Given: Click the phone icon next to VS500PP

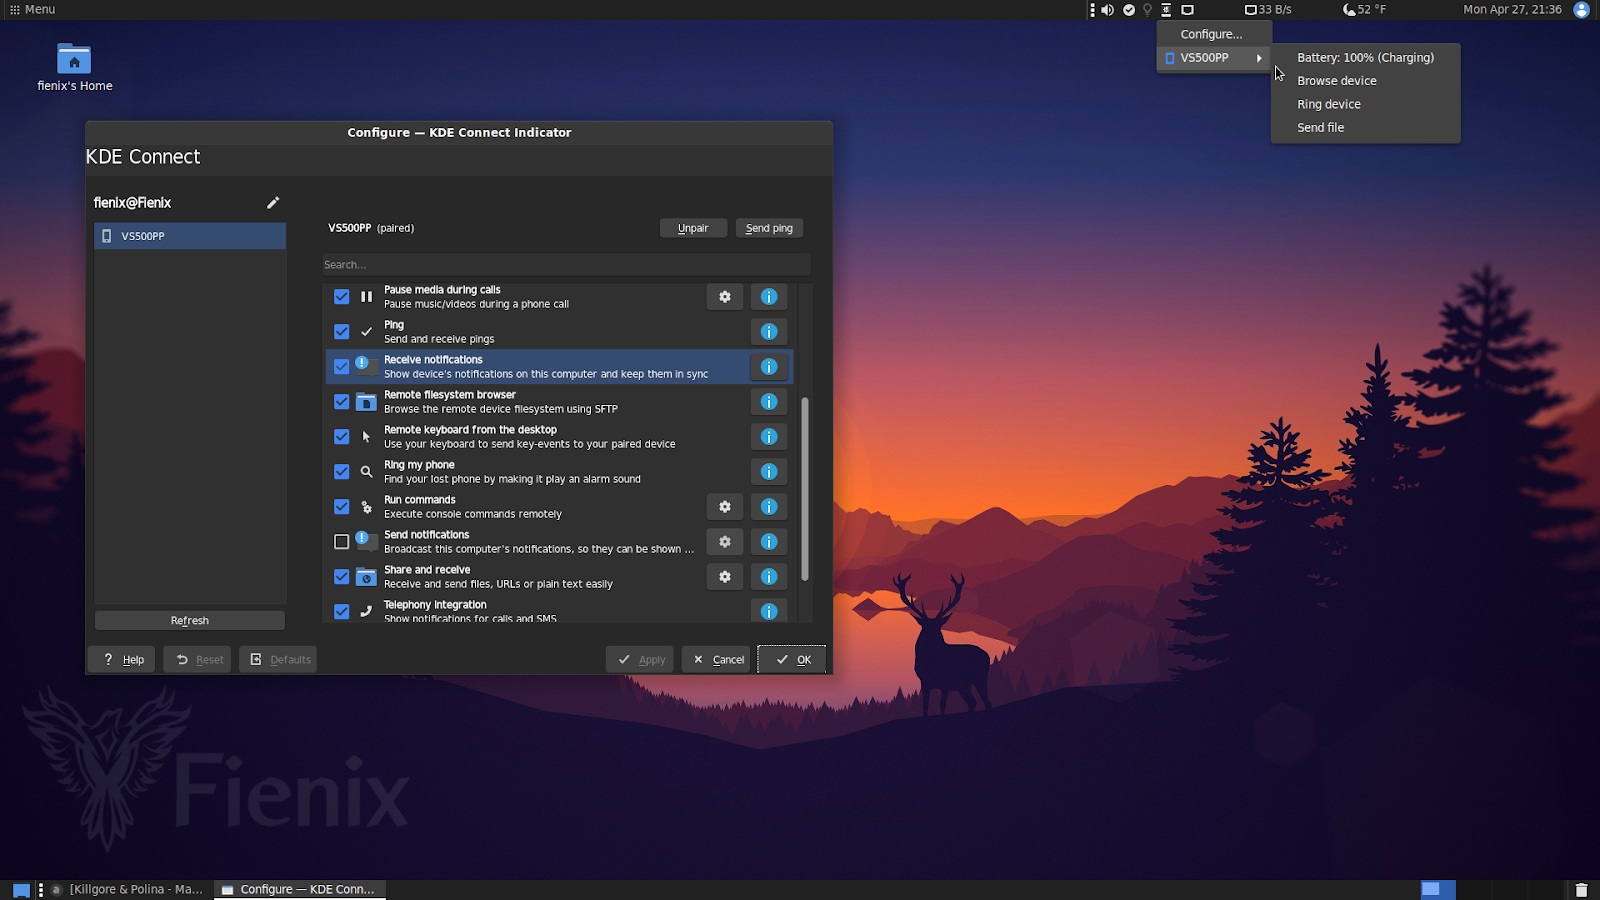Looking at the screenshot, I should pos(107,236).
